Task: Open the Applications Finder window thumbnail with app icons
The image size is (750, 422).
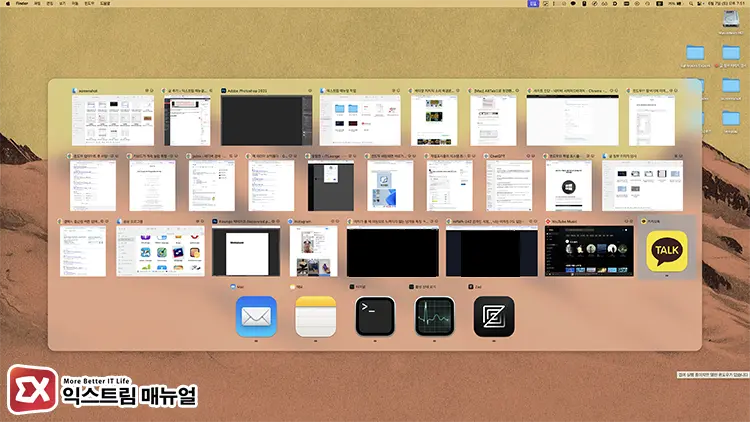Action: pos(160,251)
